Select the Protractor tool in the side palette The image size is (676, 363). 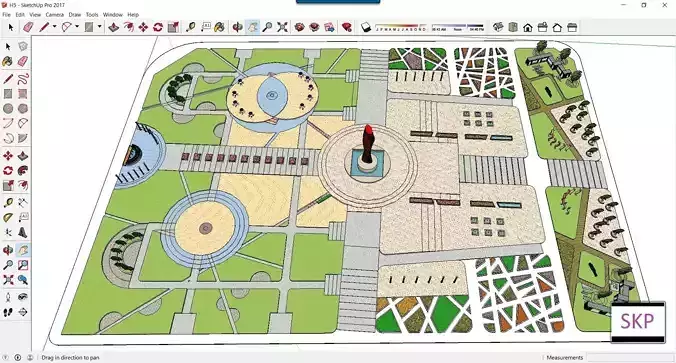8,217
